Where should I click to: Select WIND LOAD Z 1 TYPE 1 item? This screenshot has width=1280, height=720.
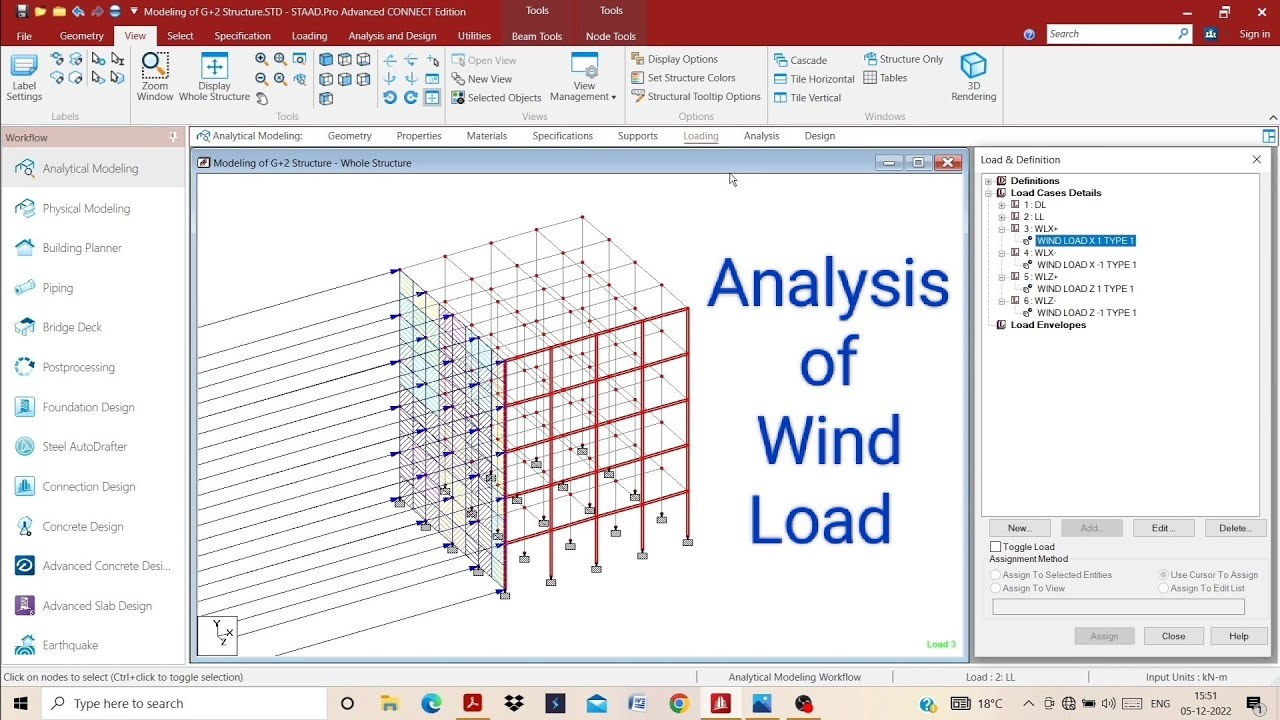pos(1086,289)
